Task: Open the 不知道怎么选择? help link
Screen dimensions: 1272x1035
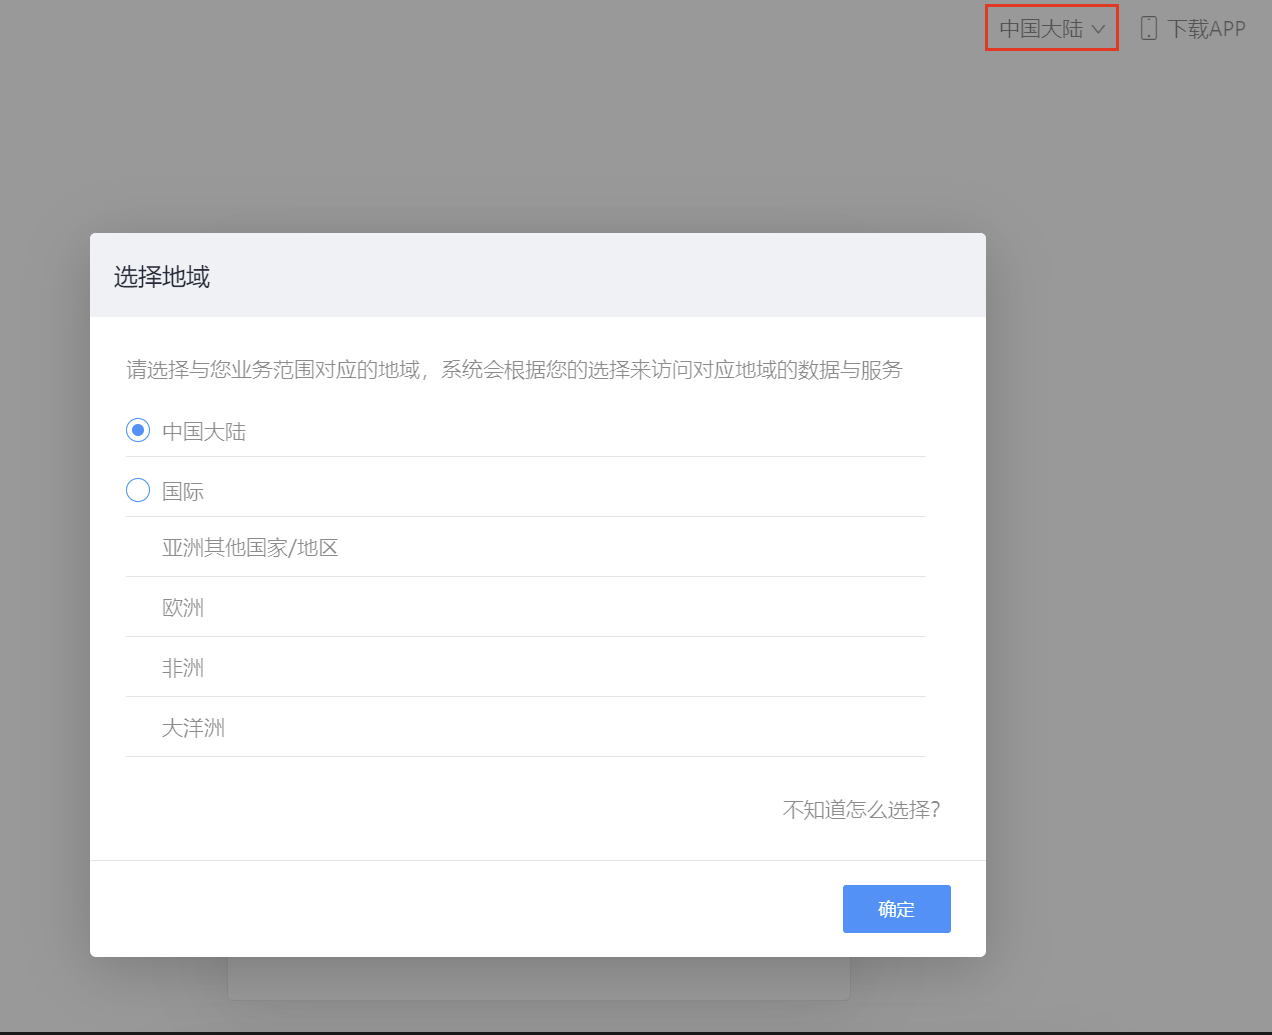Action: point(861,810)
